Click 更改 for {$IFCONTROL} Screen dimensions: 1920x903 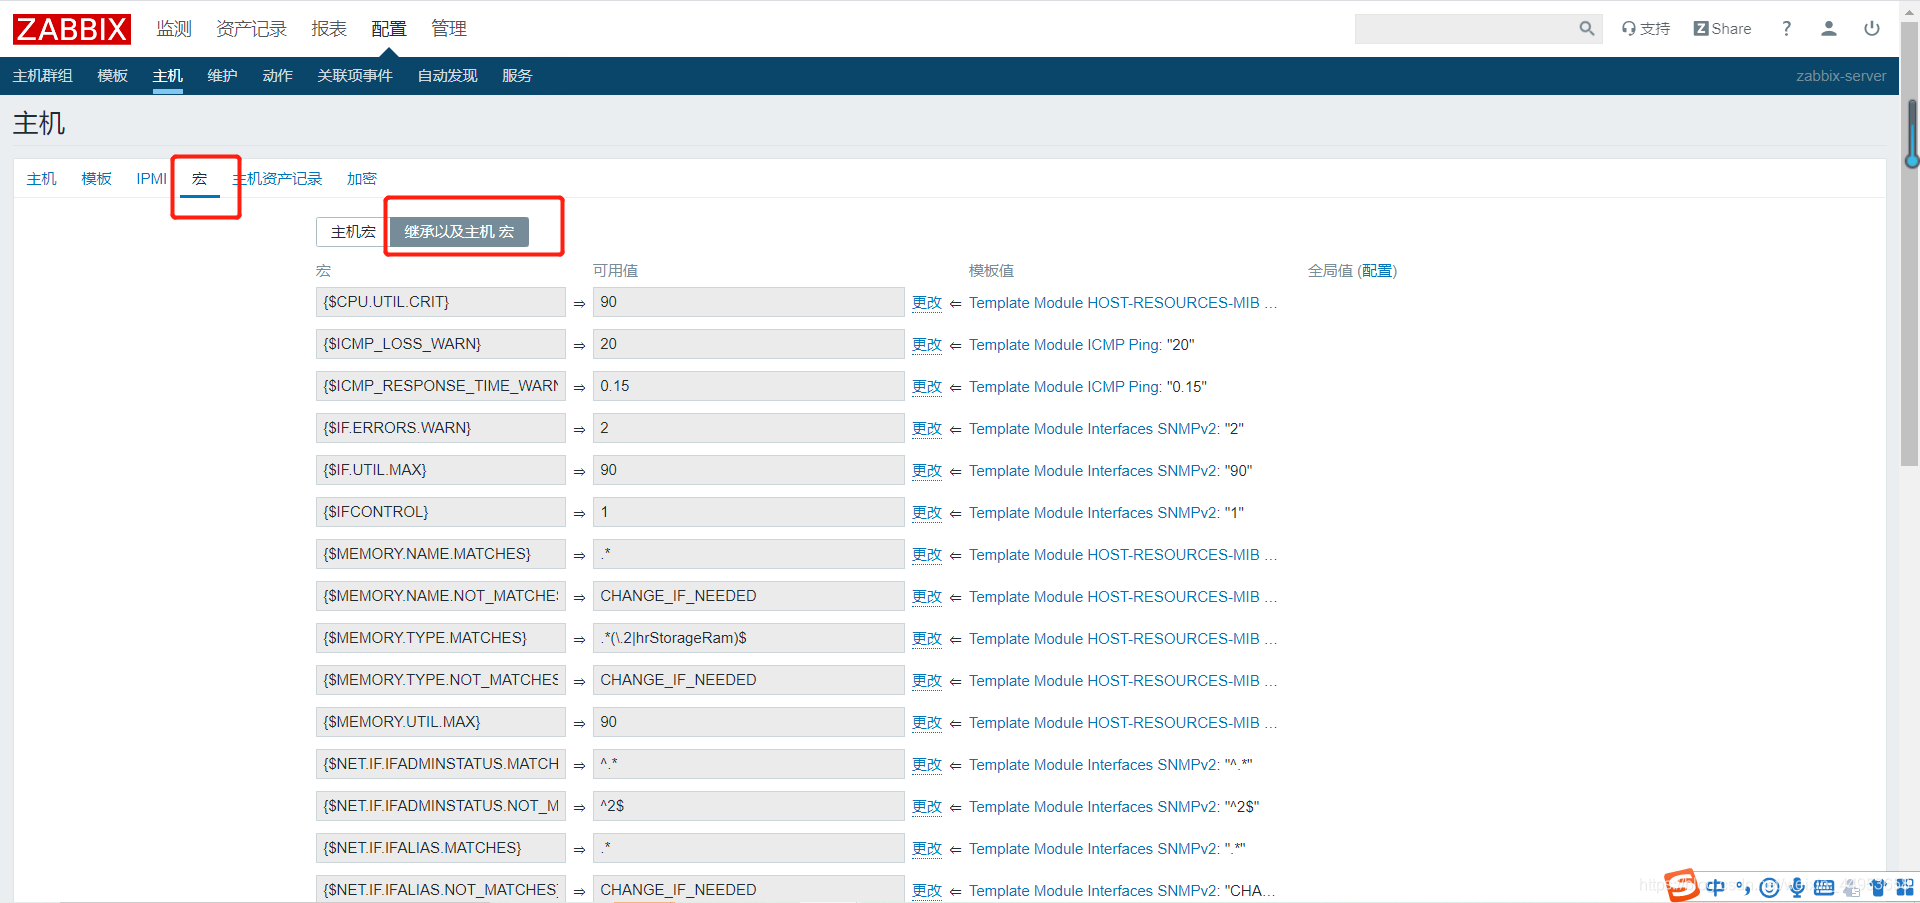(927, 513)
